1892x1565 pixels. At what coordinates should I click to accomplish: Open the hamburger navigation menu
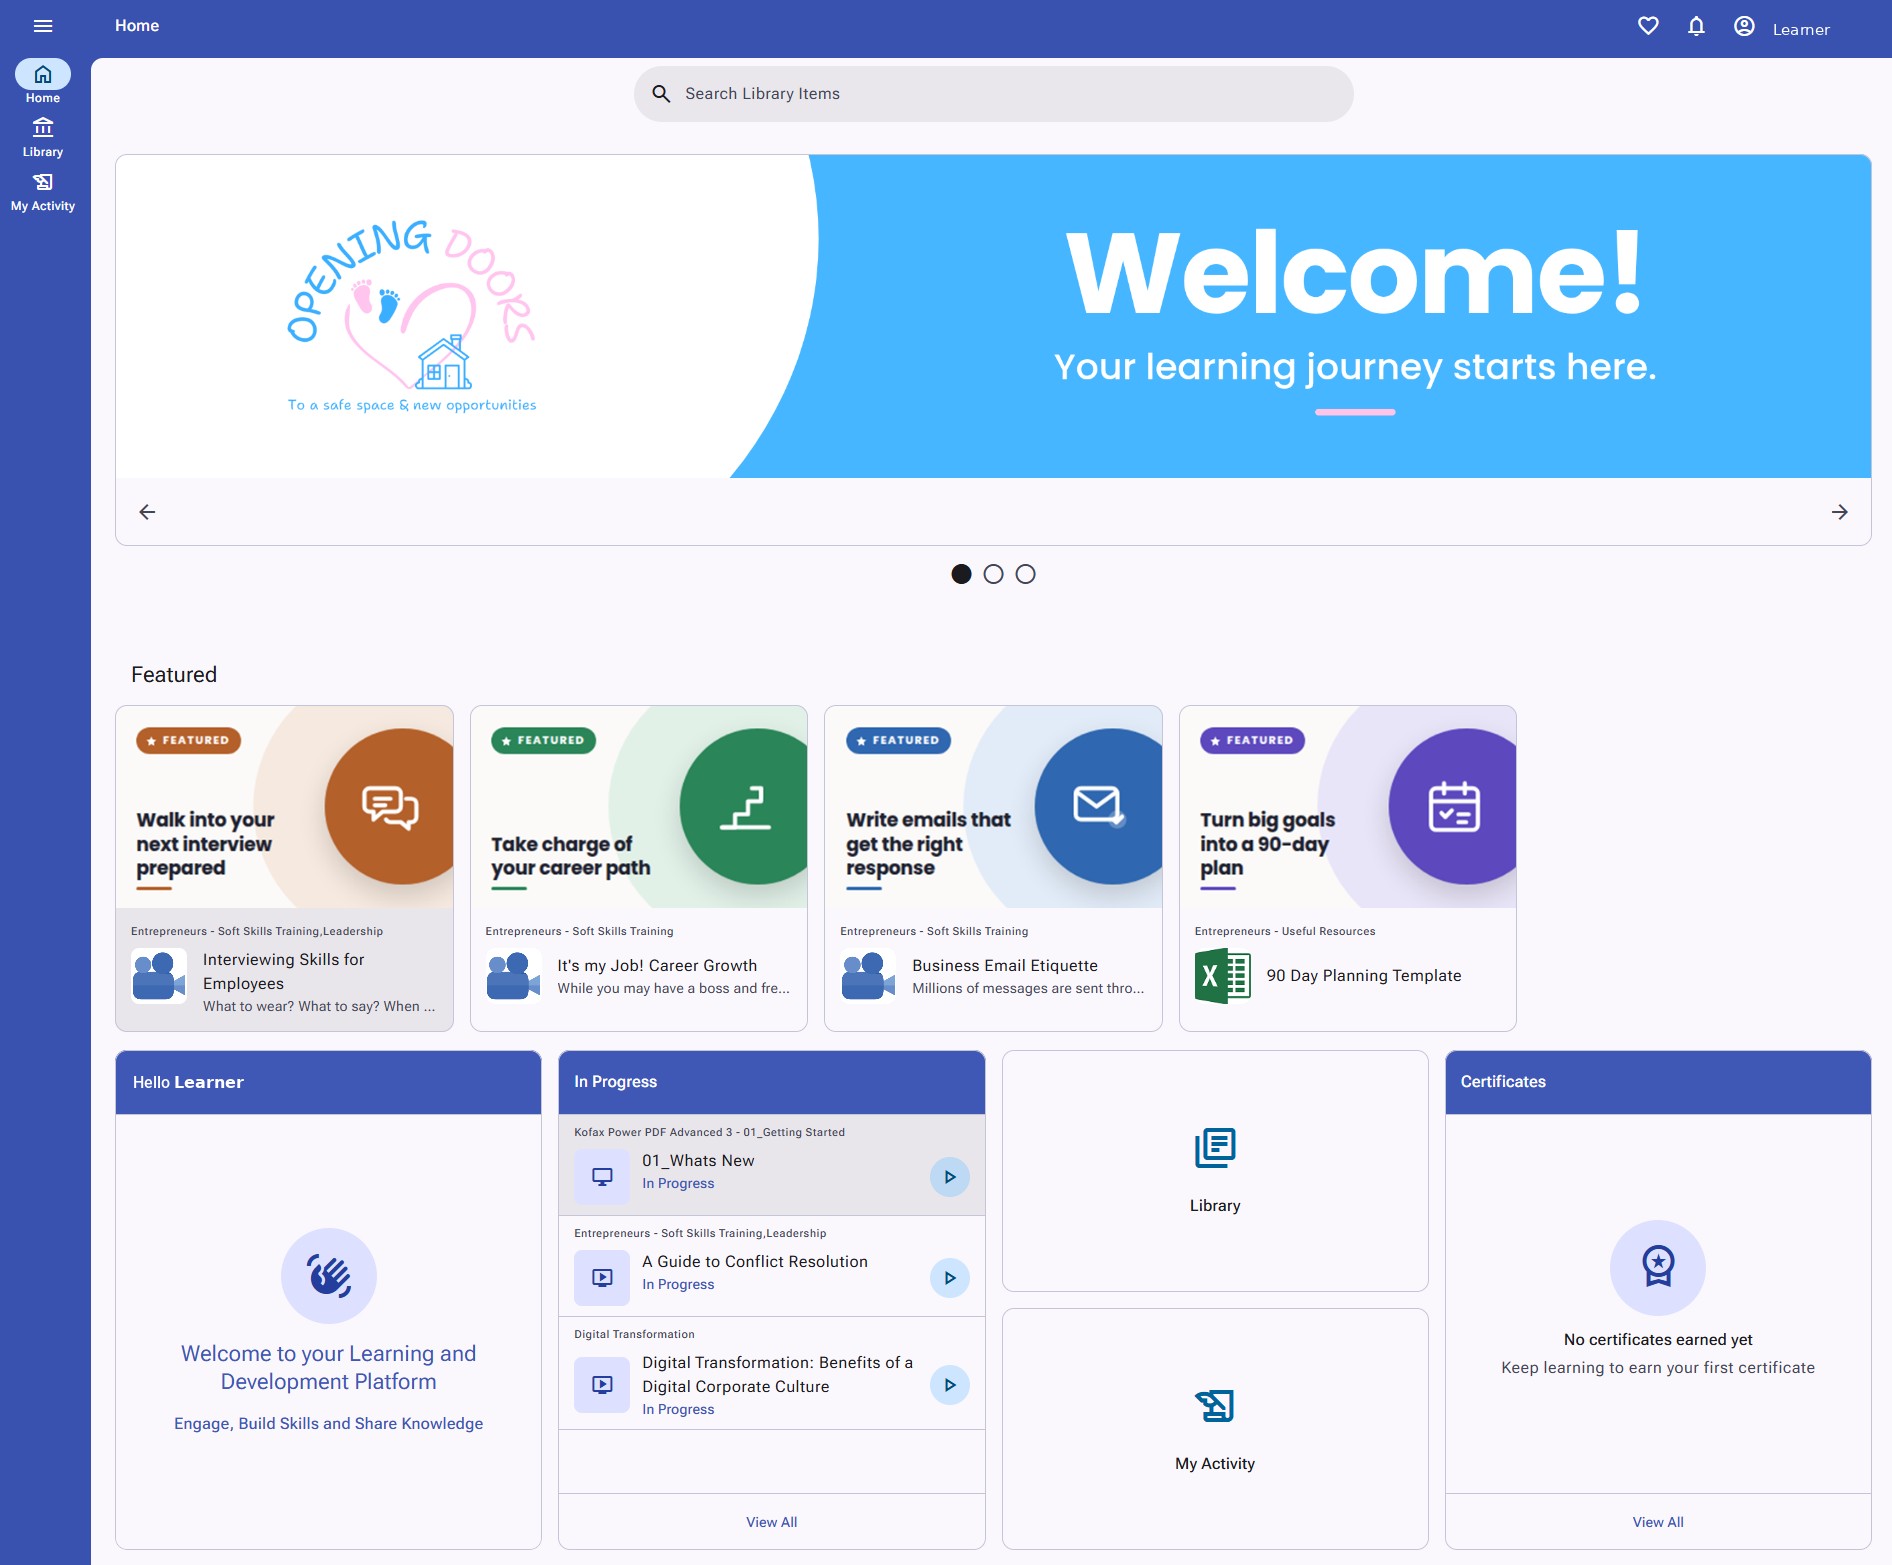43,26
